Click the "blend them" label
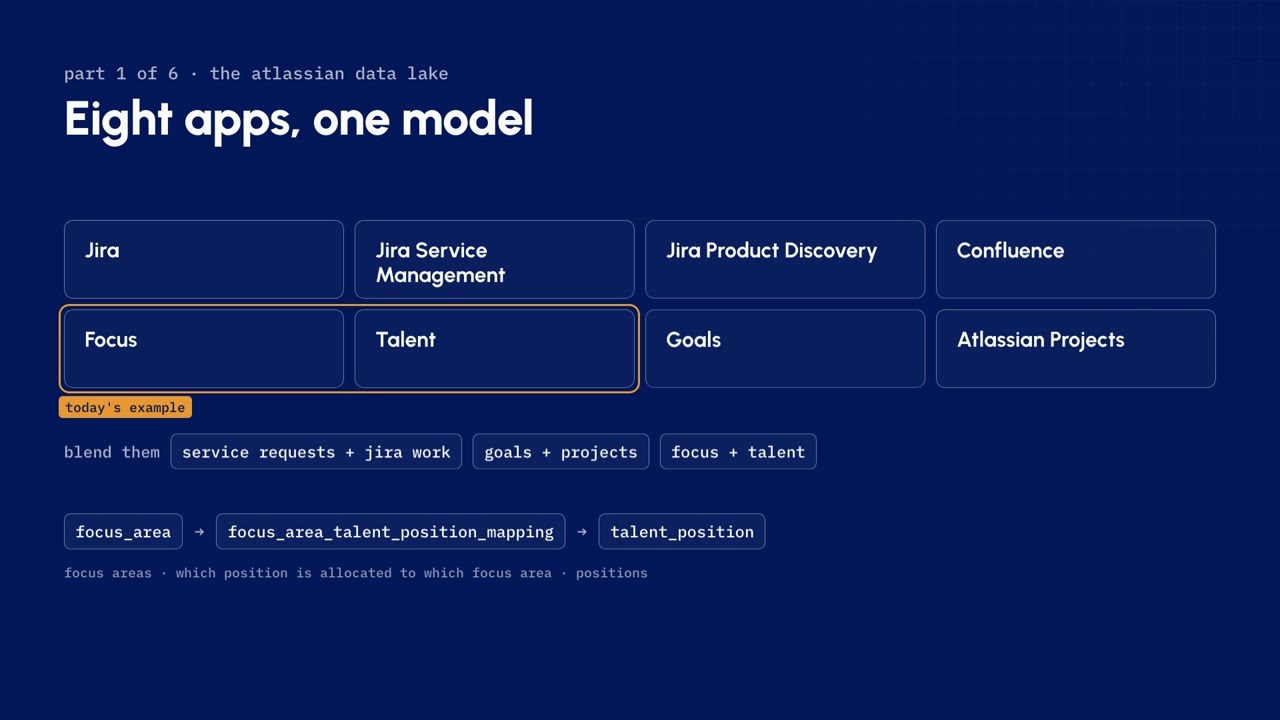This screenshot has width=1280, height=720. tap(112, 452)
